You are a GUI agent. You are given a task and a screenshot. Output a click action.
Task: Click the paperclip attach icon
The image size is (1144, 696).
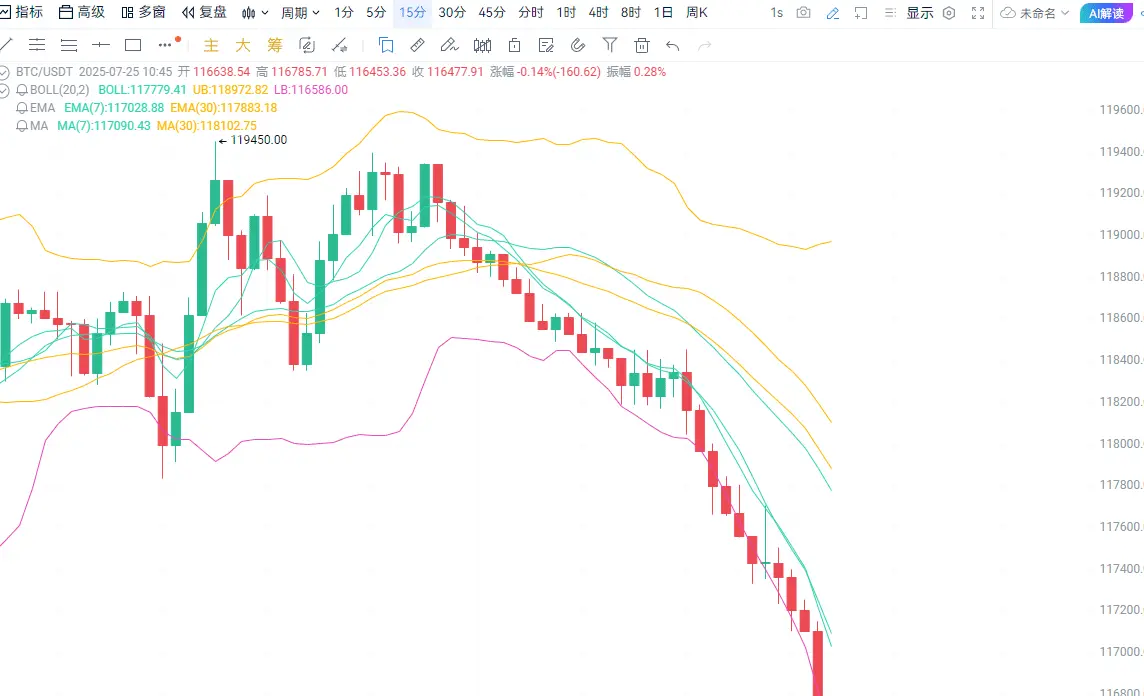[578, 45]
